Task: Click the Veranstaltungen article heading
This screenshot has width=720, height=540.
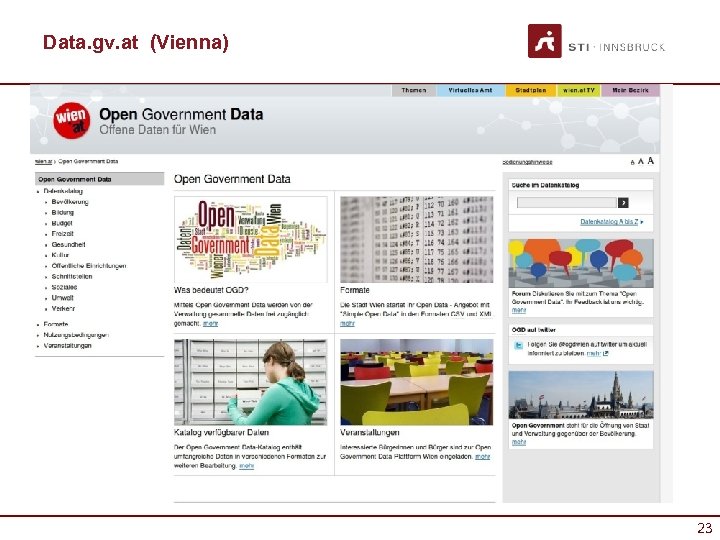Action: click(x=370, y=433)
